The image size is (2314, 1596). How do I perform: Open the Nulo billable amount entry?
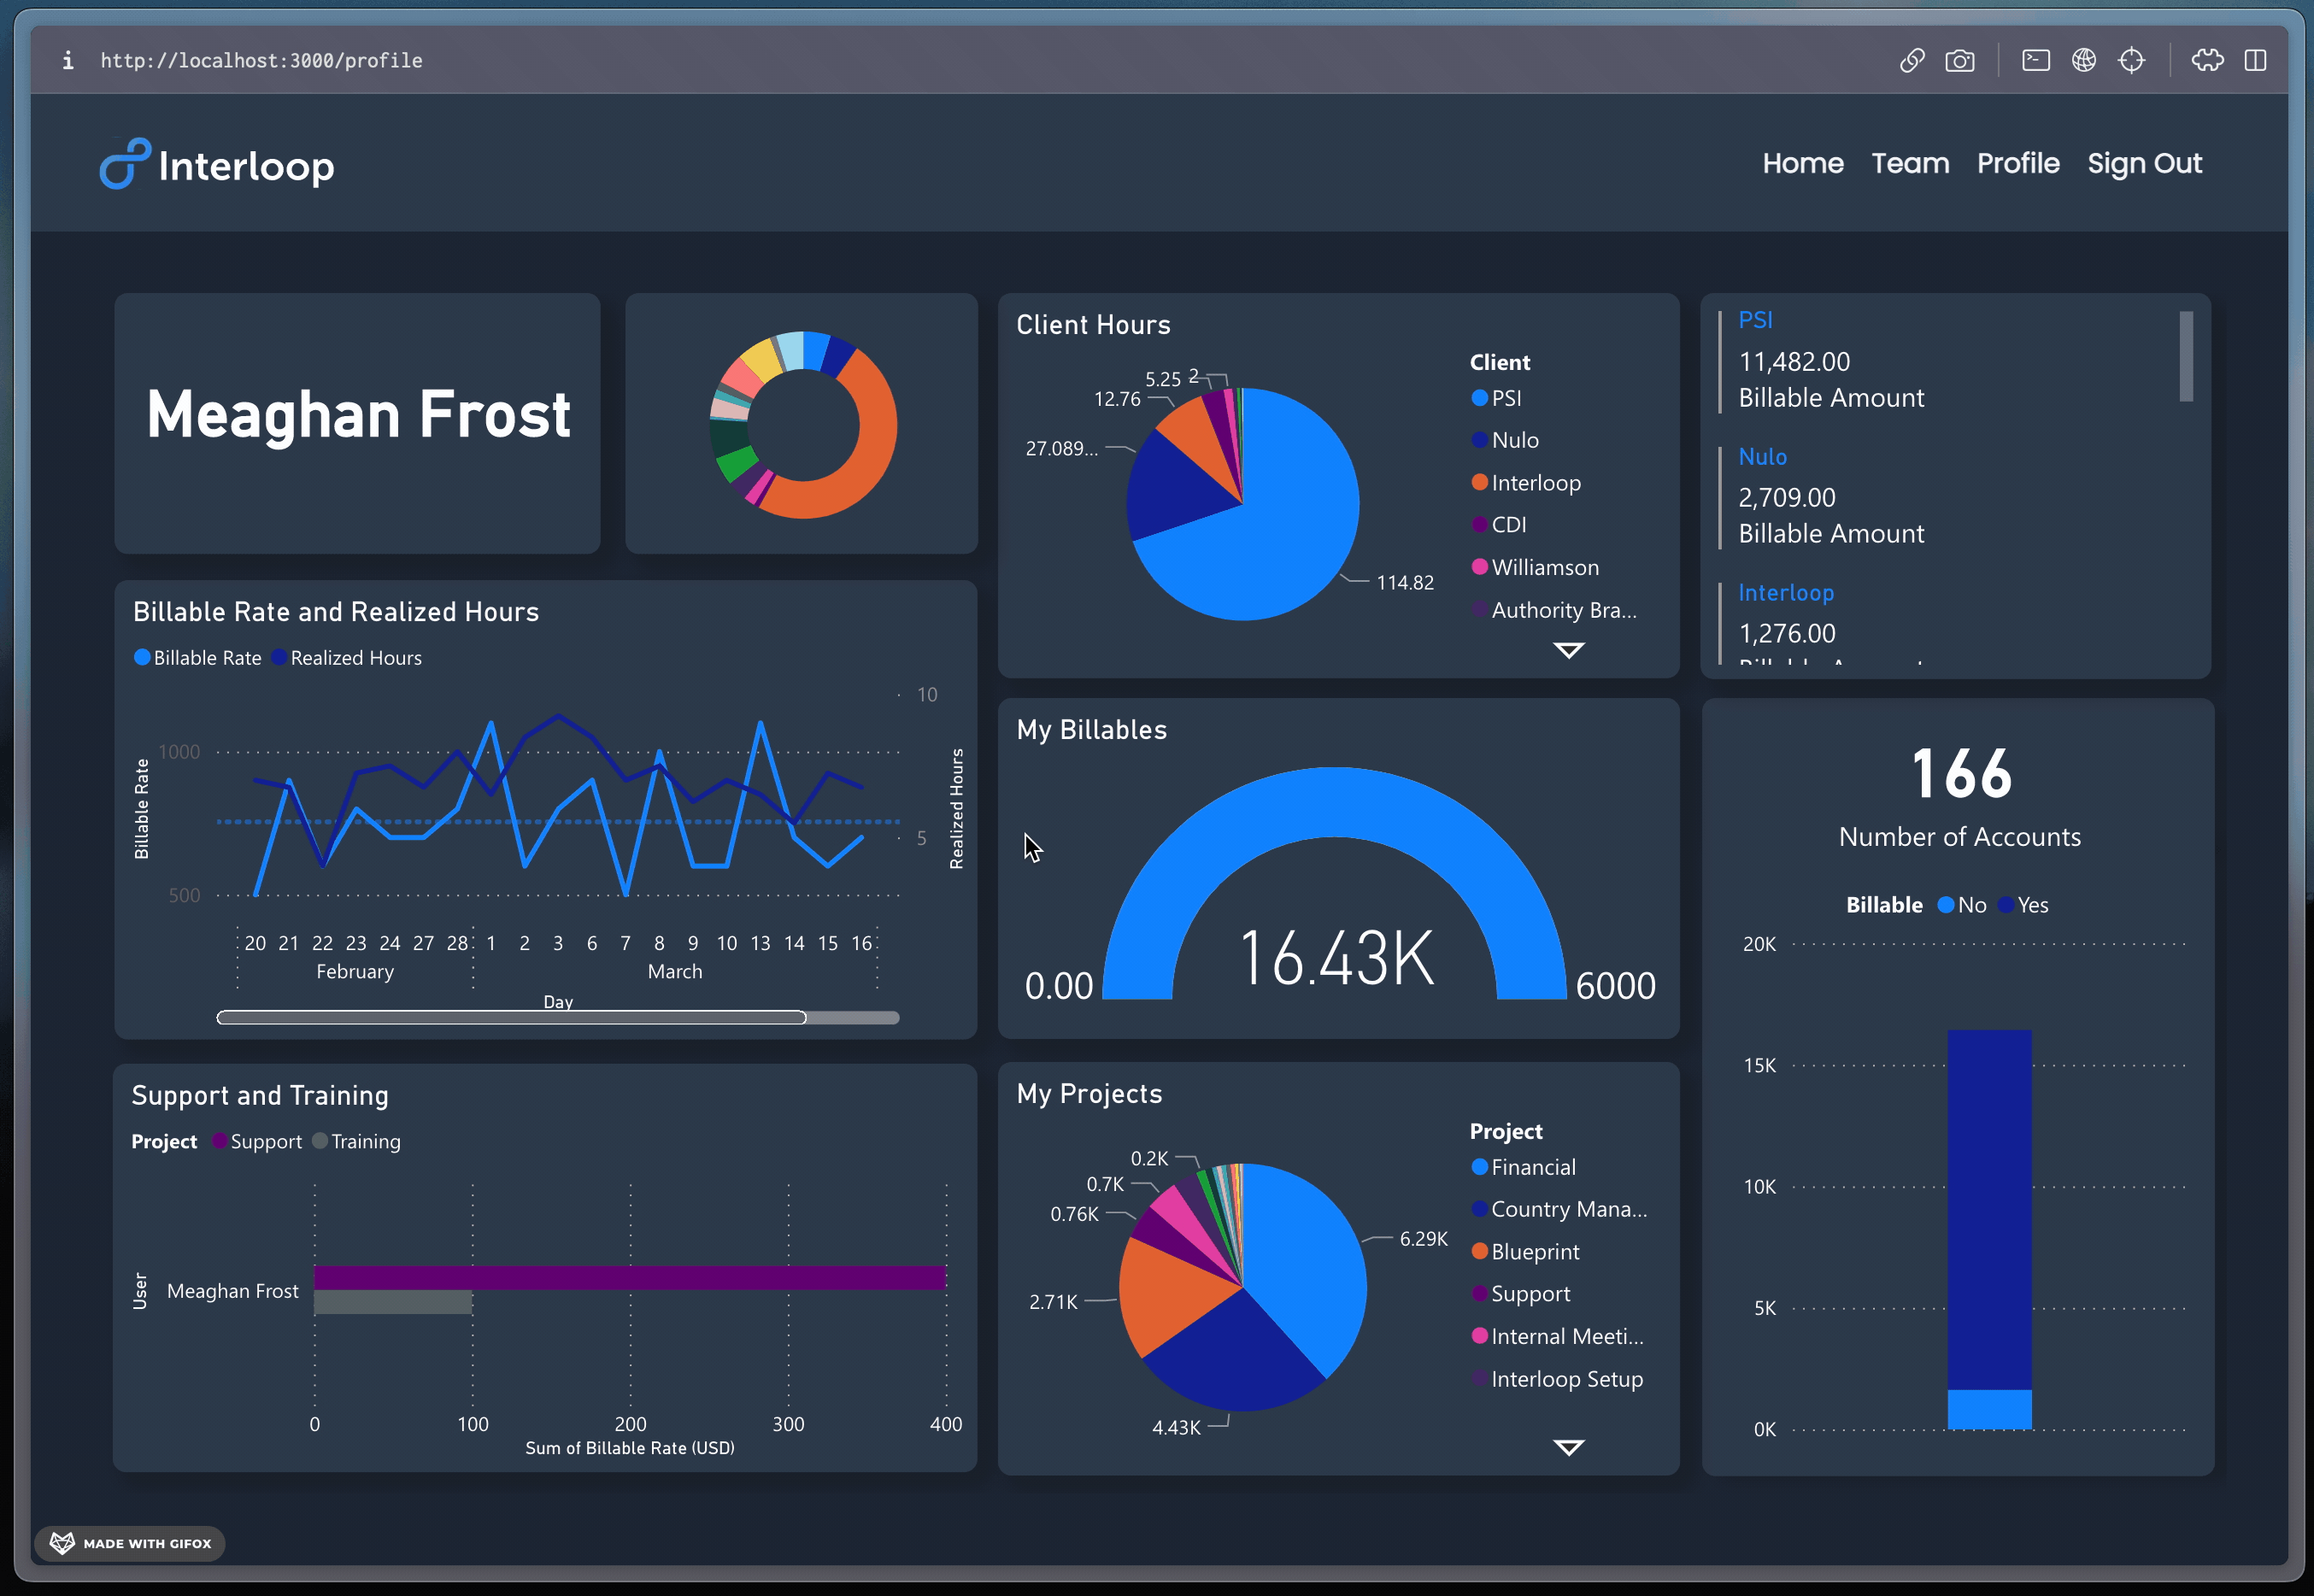coord(1830,497)
